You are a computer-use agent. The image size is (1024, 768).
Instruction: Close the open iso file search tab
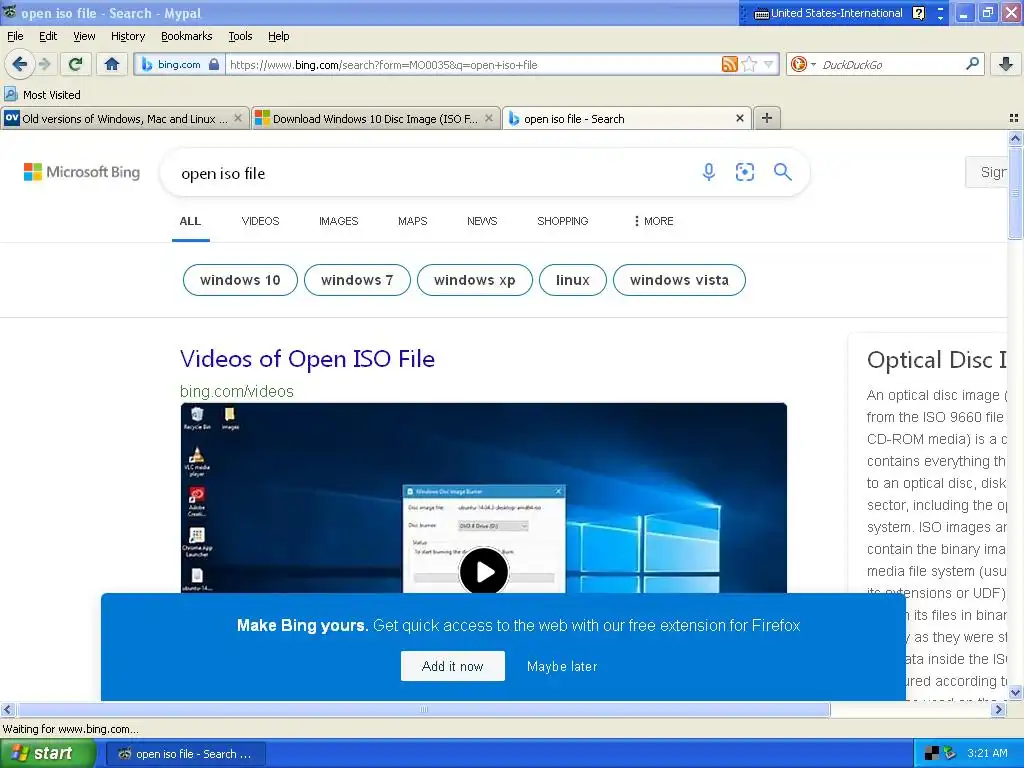(x=740, y=118)
